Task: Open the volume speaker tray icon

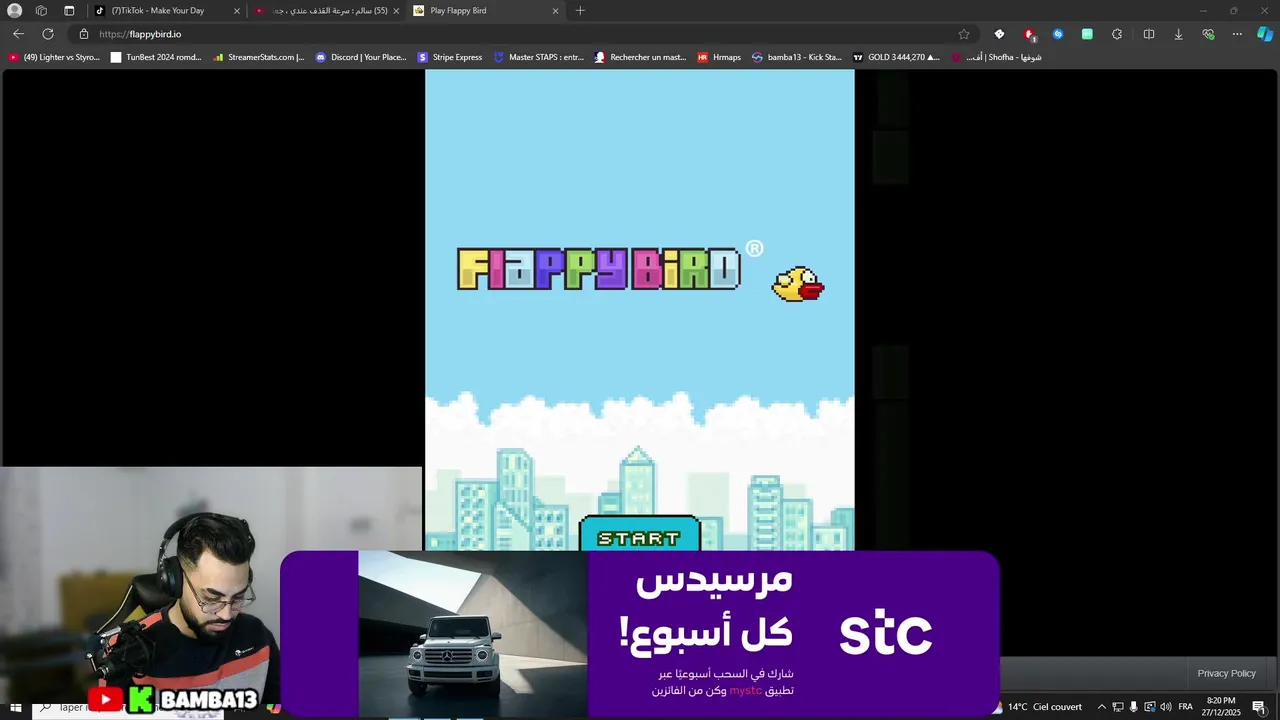Action: pyautogui.click(x=1165, y=707)
